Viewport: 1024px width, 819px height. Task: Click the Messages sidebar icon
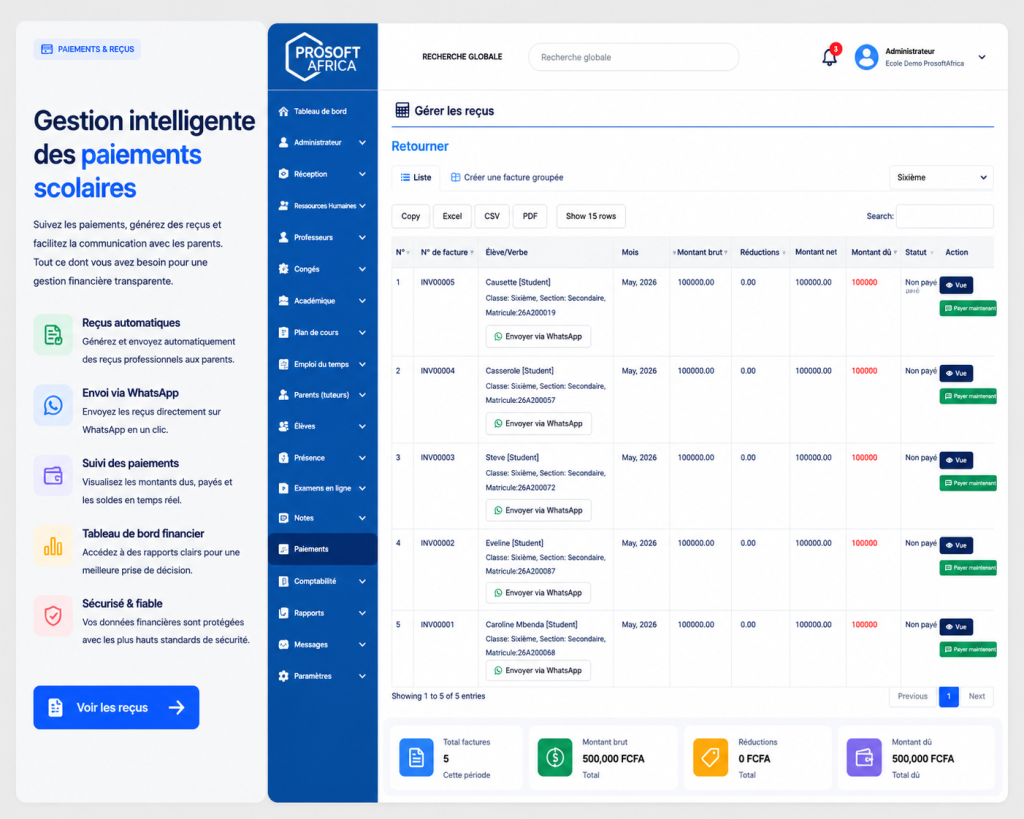click(x=283, y=644)
